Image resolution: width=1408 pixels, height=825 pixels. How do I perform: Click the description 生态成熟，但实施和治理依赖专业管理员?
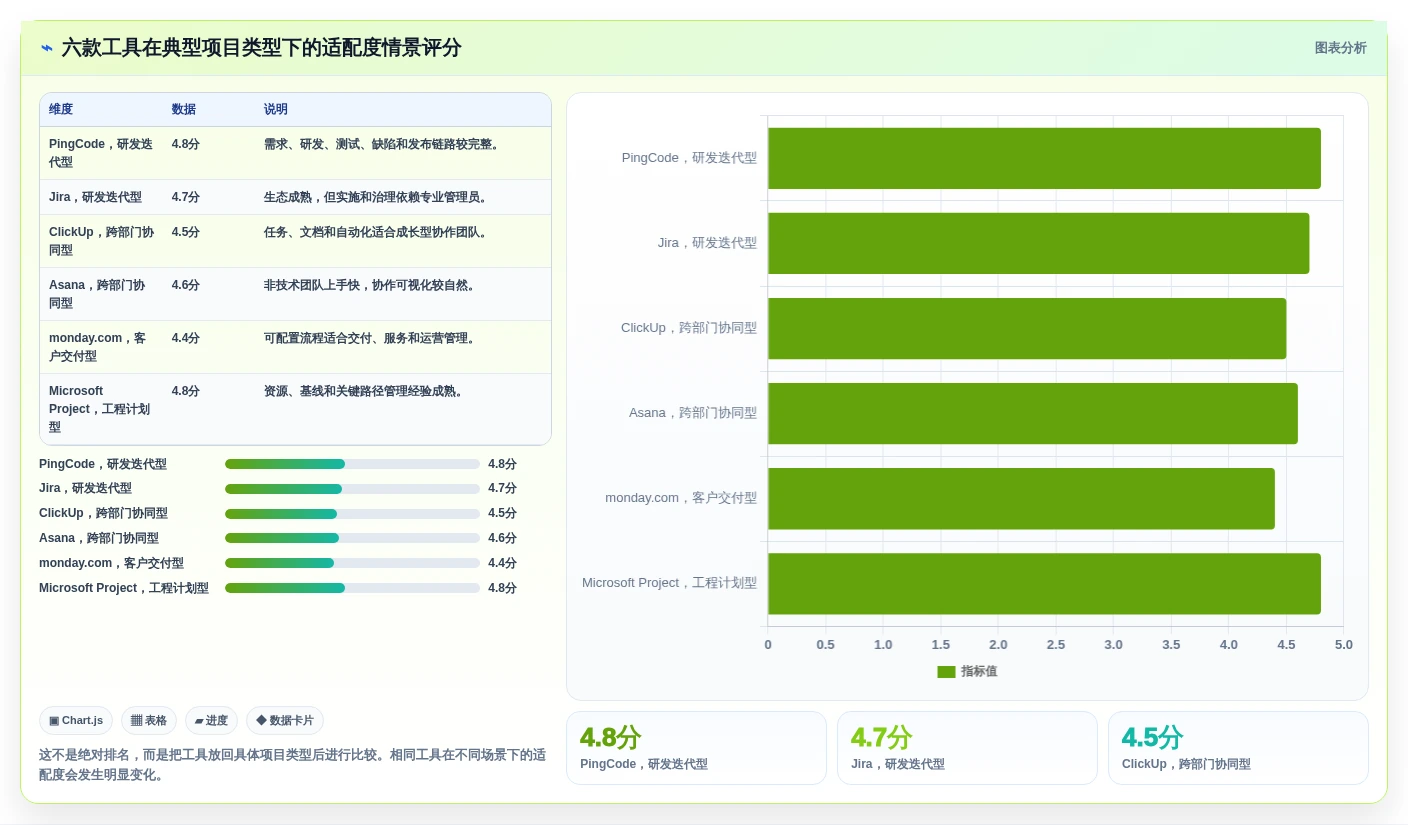pos(378,197)
